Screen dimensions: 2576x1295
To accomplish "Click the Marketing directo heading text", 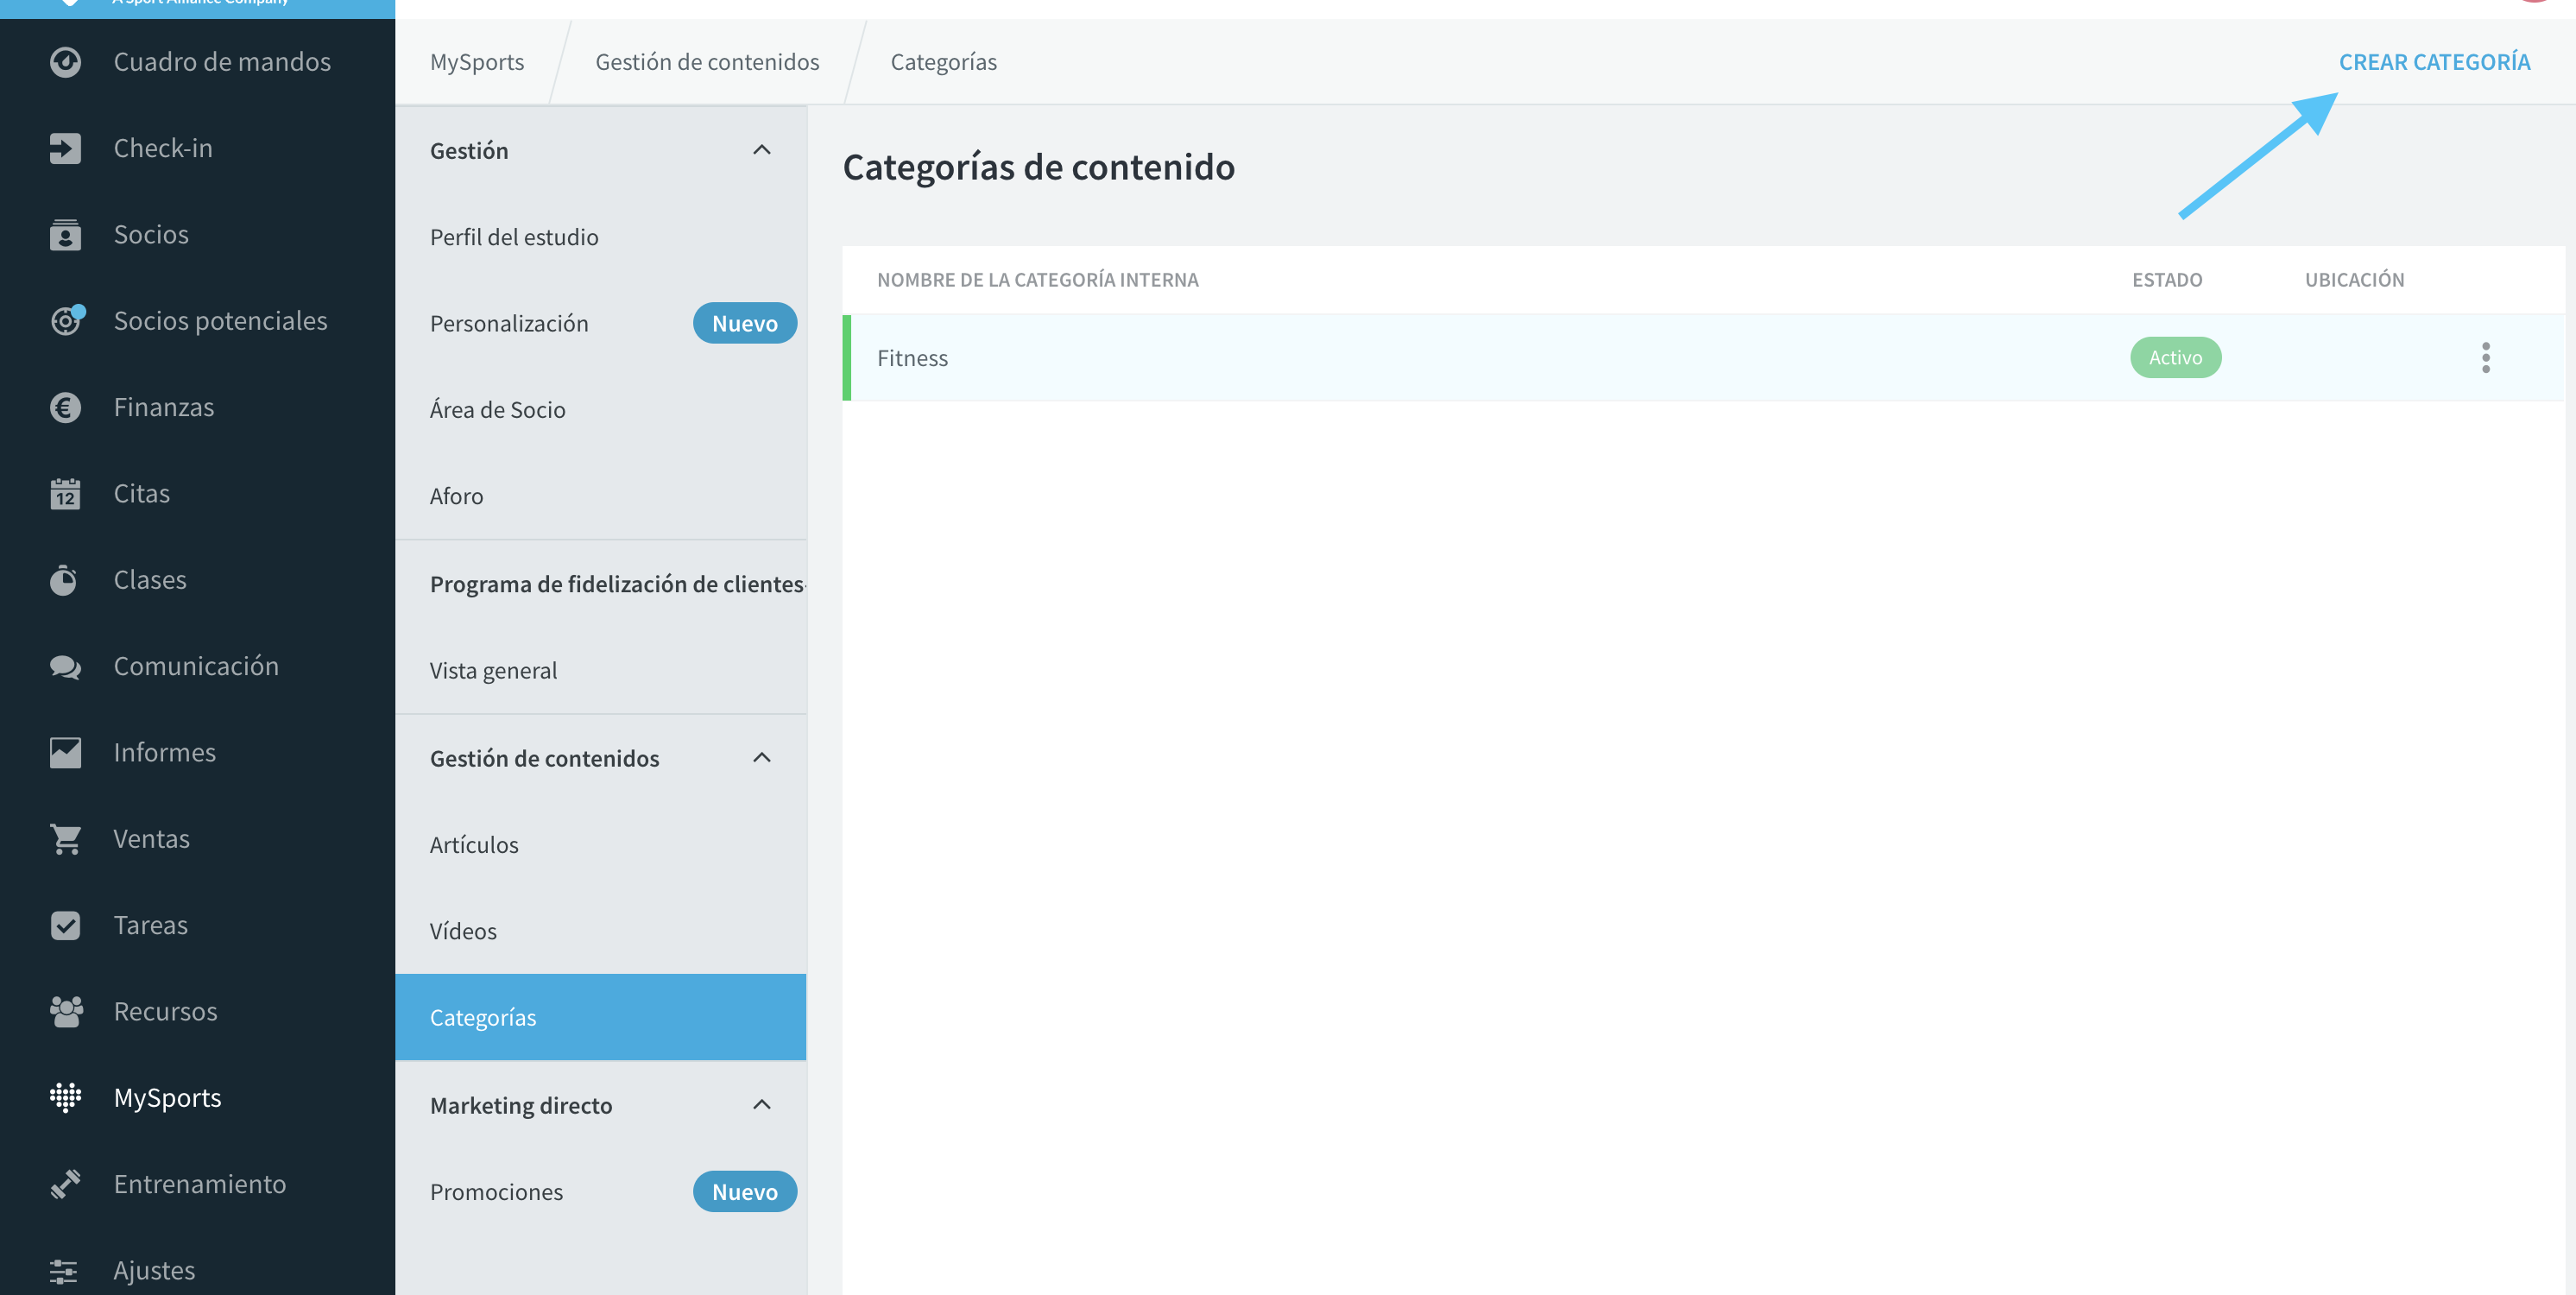I will 521,1105.
